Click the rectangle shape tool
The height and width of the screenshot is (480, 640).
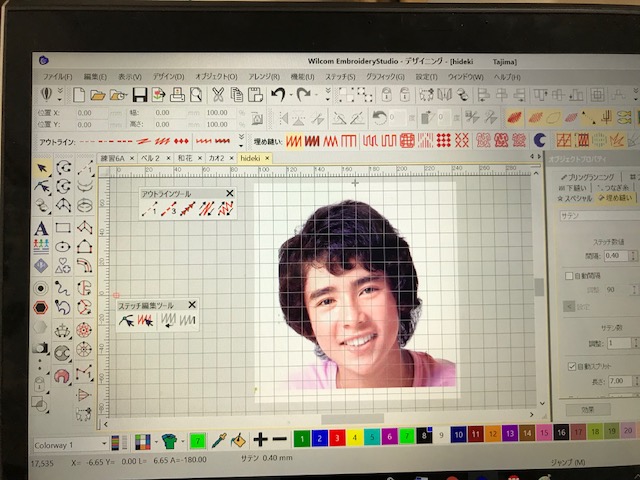63,228
